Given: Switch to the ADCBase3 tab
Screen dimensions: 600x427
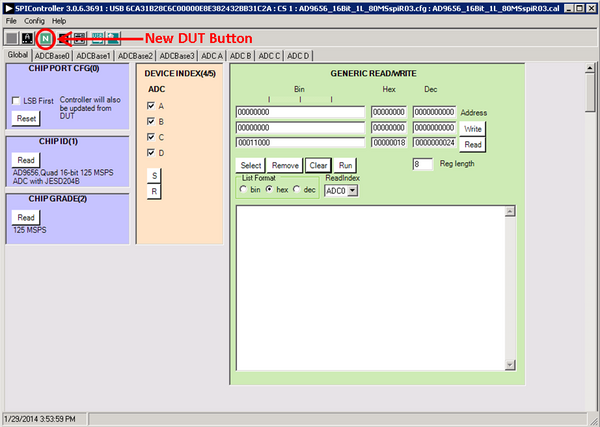Looking at the screenshot, I should [x=177, y=56].
